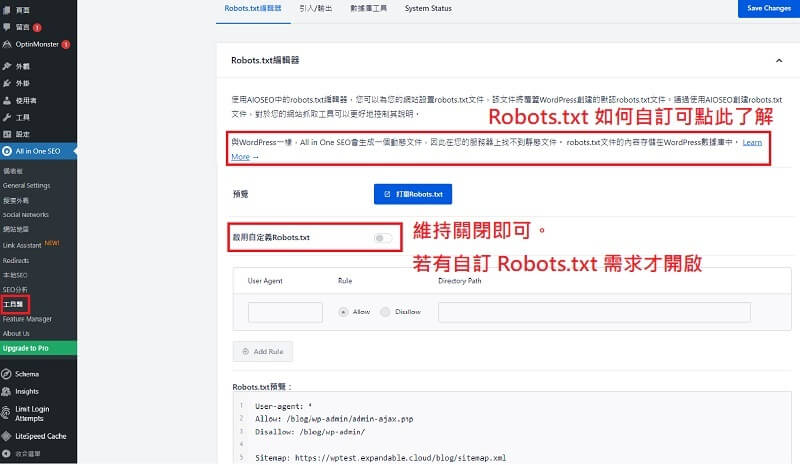Viewport: 800px width, 465px height.
Task: Open OptinMonster icon in sidebar
Action: coord(7,44)
